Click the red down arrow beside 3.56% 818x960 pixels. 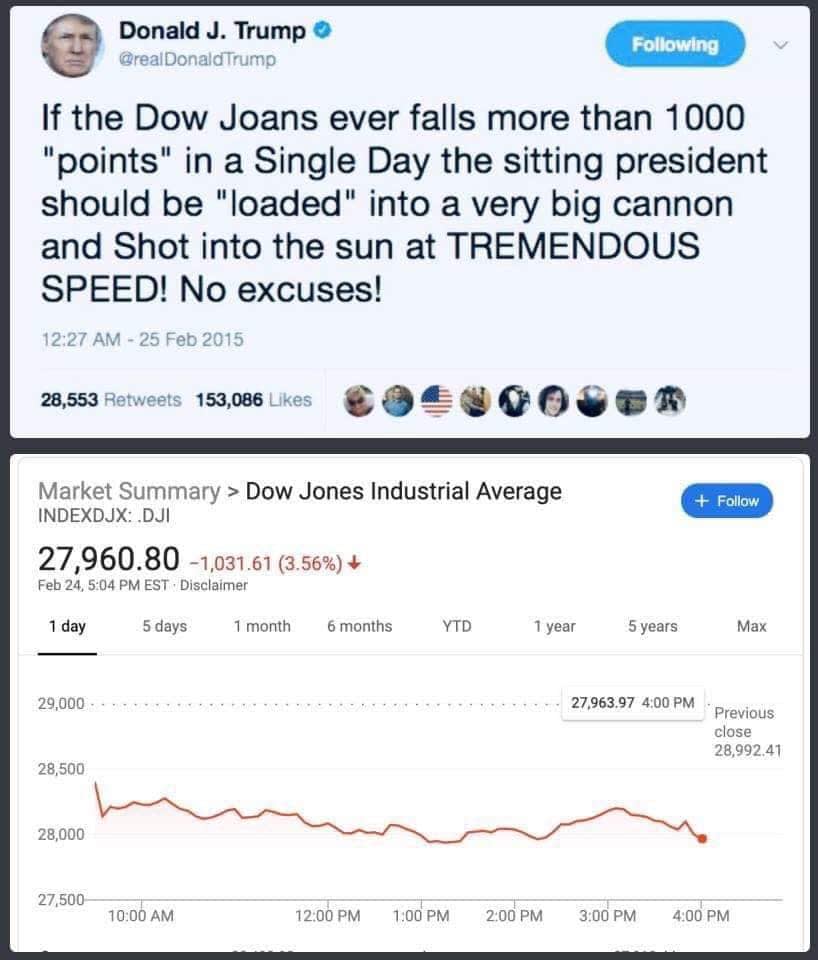[357, 561]
